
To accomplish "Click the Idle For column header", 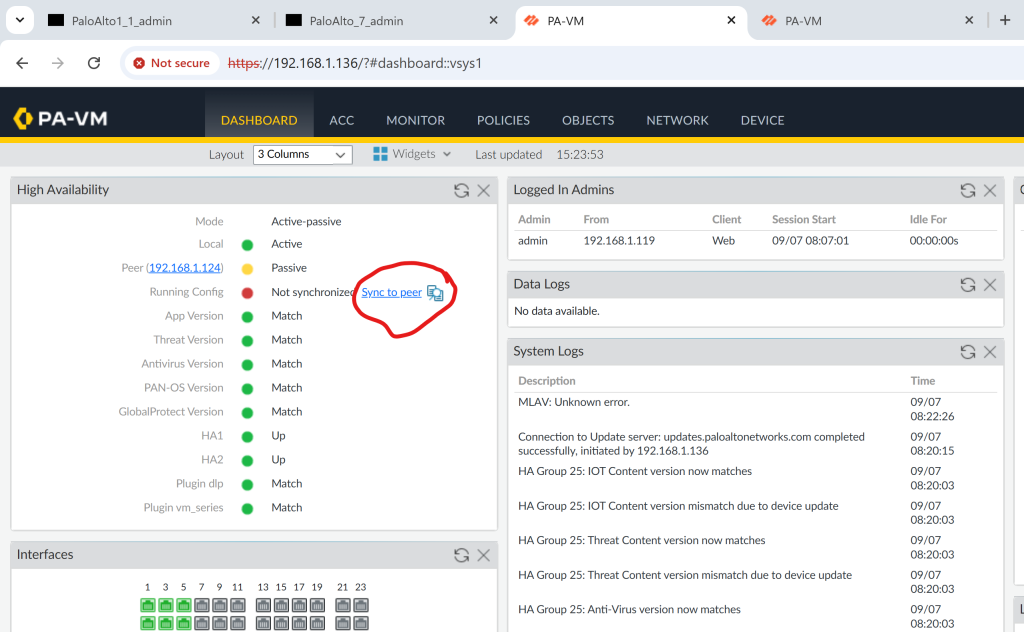I will pyautogui.click(x=928, y=219).
